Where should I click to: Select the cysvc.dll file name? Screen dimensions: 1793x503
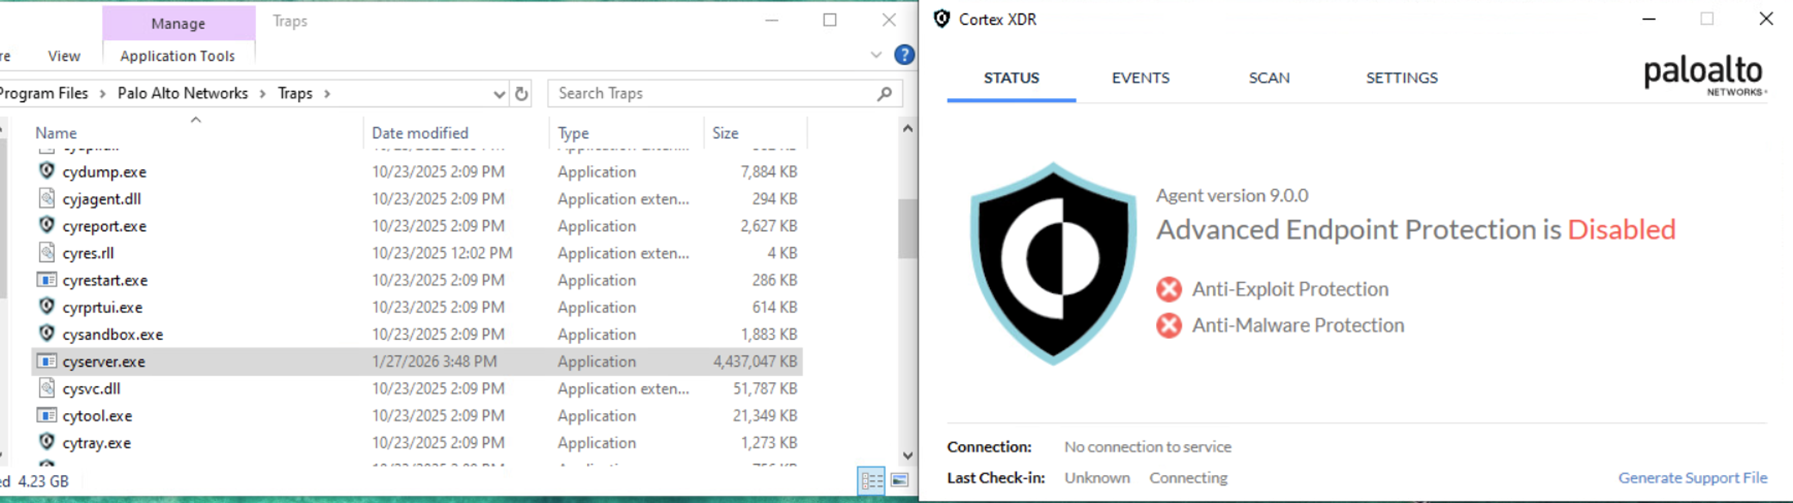coord(91,388)
